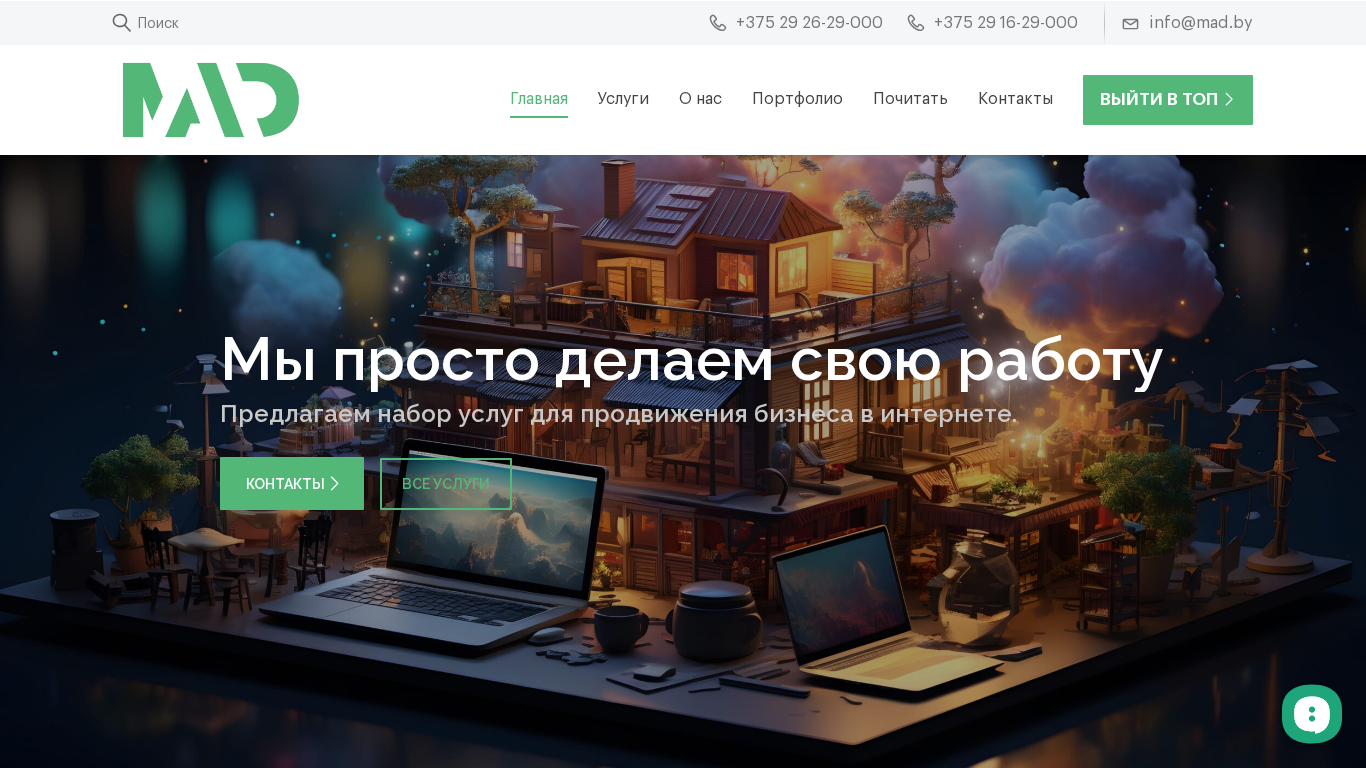The height and width of the screenshot is (768, 1366).
Task: Open the chat widget icon
Action: (x=1312, y=714)
